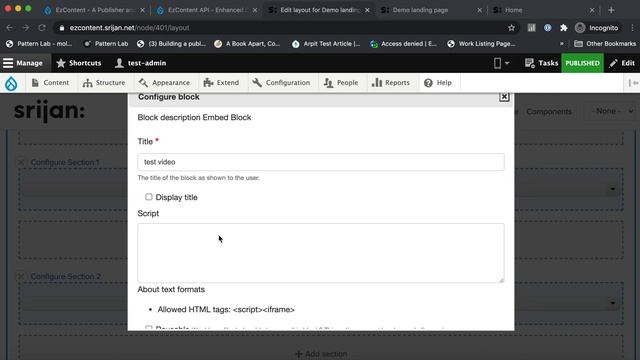Close the Configure block dialog
The height and width of the screenshot is (360, 640).
tap(504, 97)
